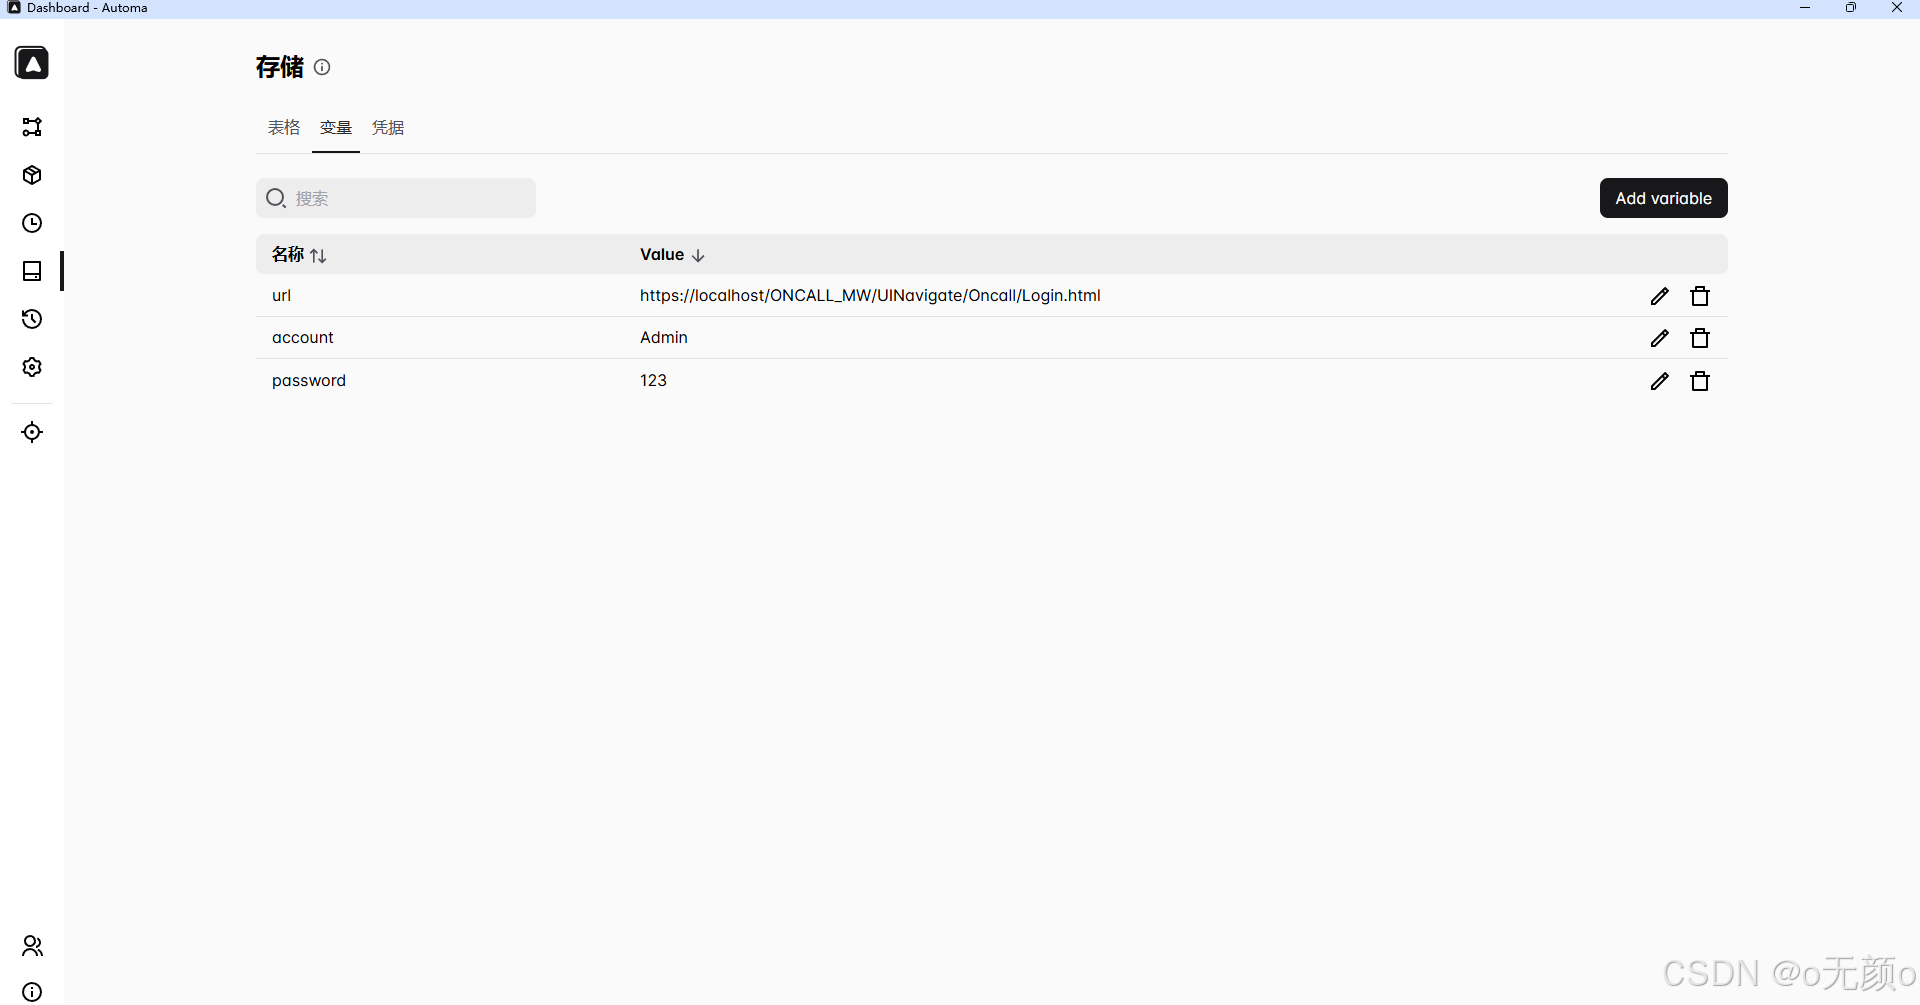
Task: Select the 变量 tab
Action: [x=336, y=128]
